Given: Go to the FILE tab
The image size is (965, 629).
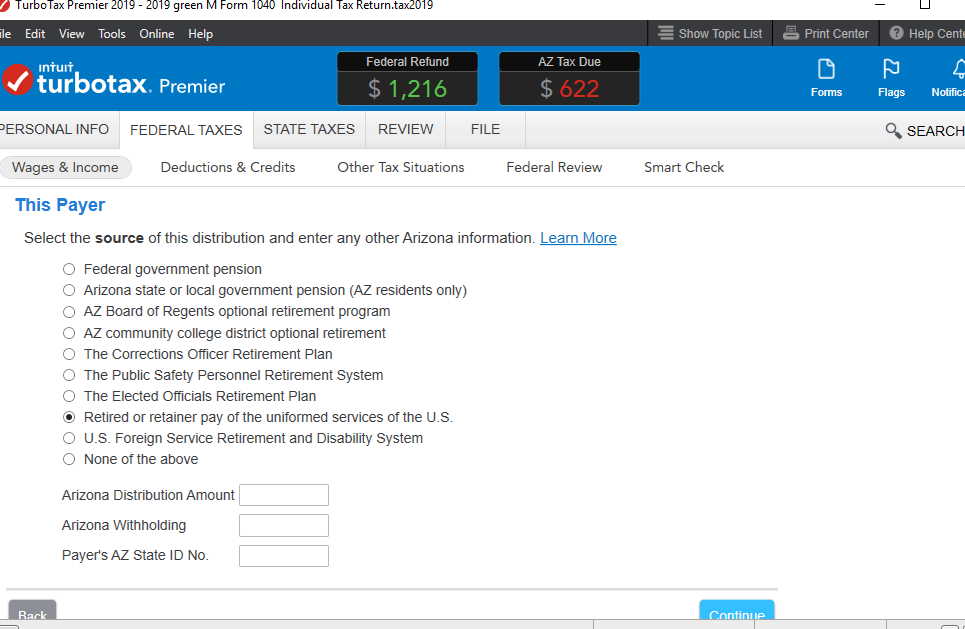Looking at the screenshot, I should (x=485, y=129).
